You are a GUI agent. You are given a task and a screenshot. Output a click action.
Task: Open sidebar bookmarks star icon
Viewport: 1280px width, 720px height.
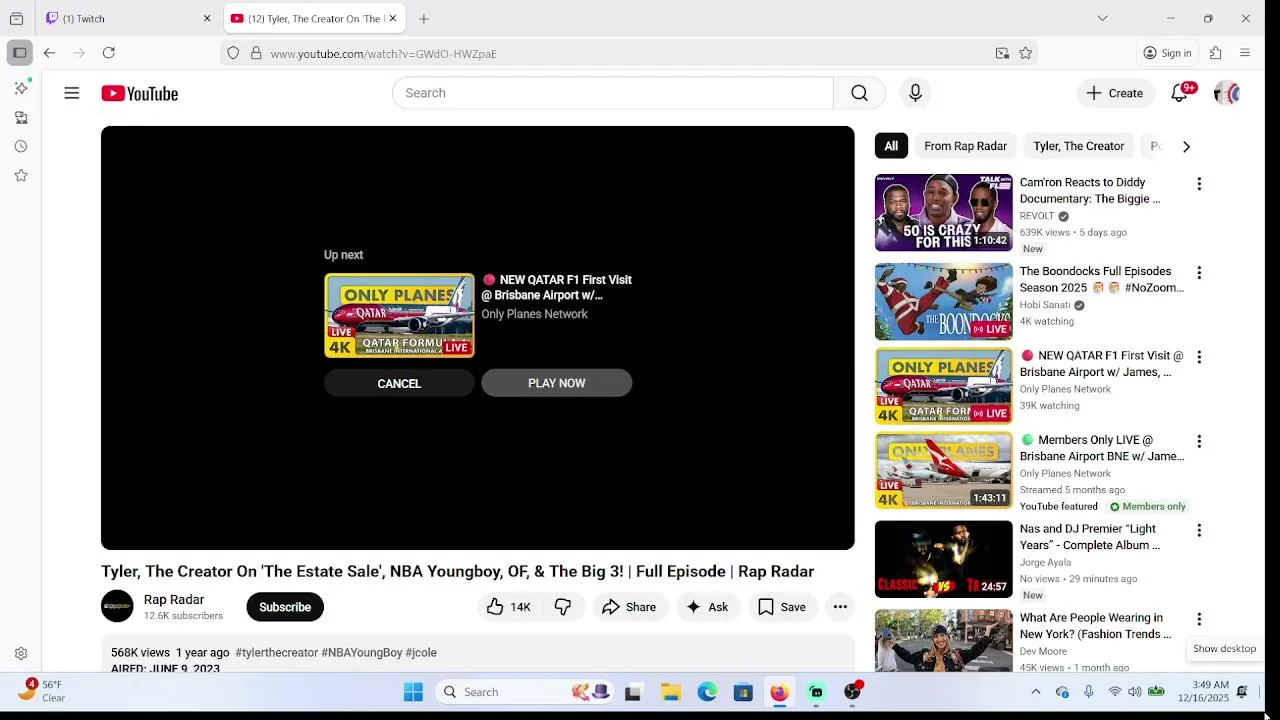21,175
